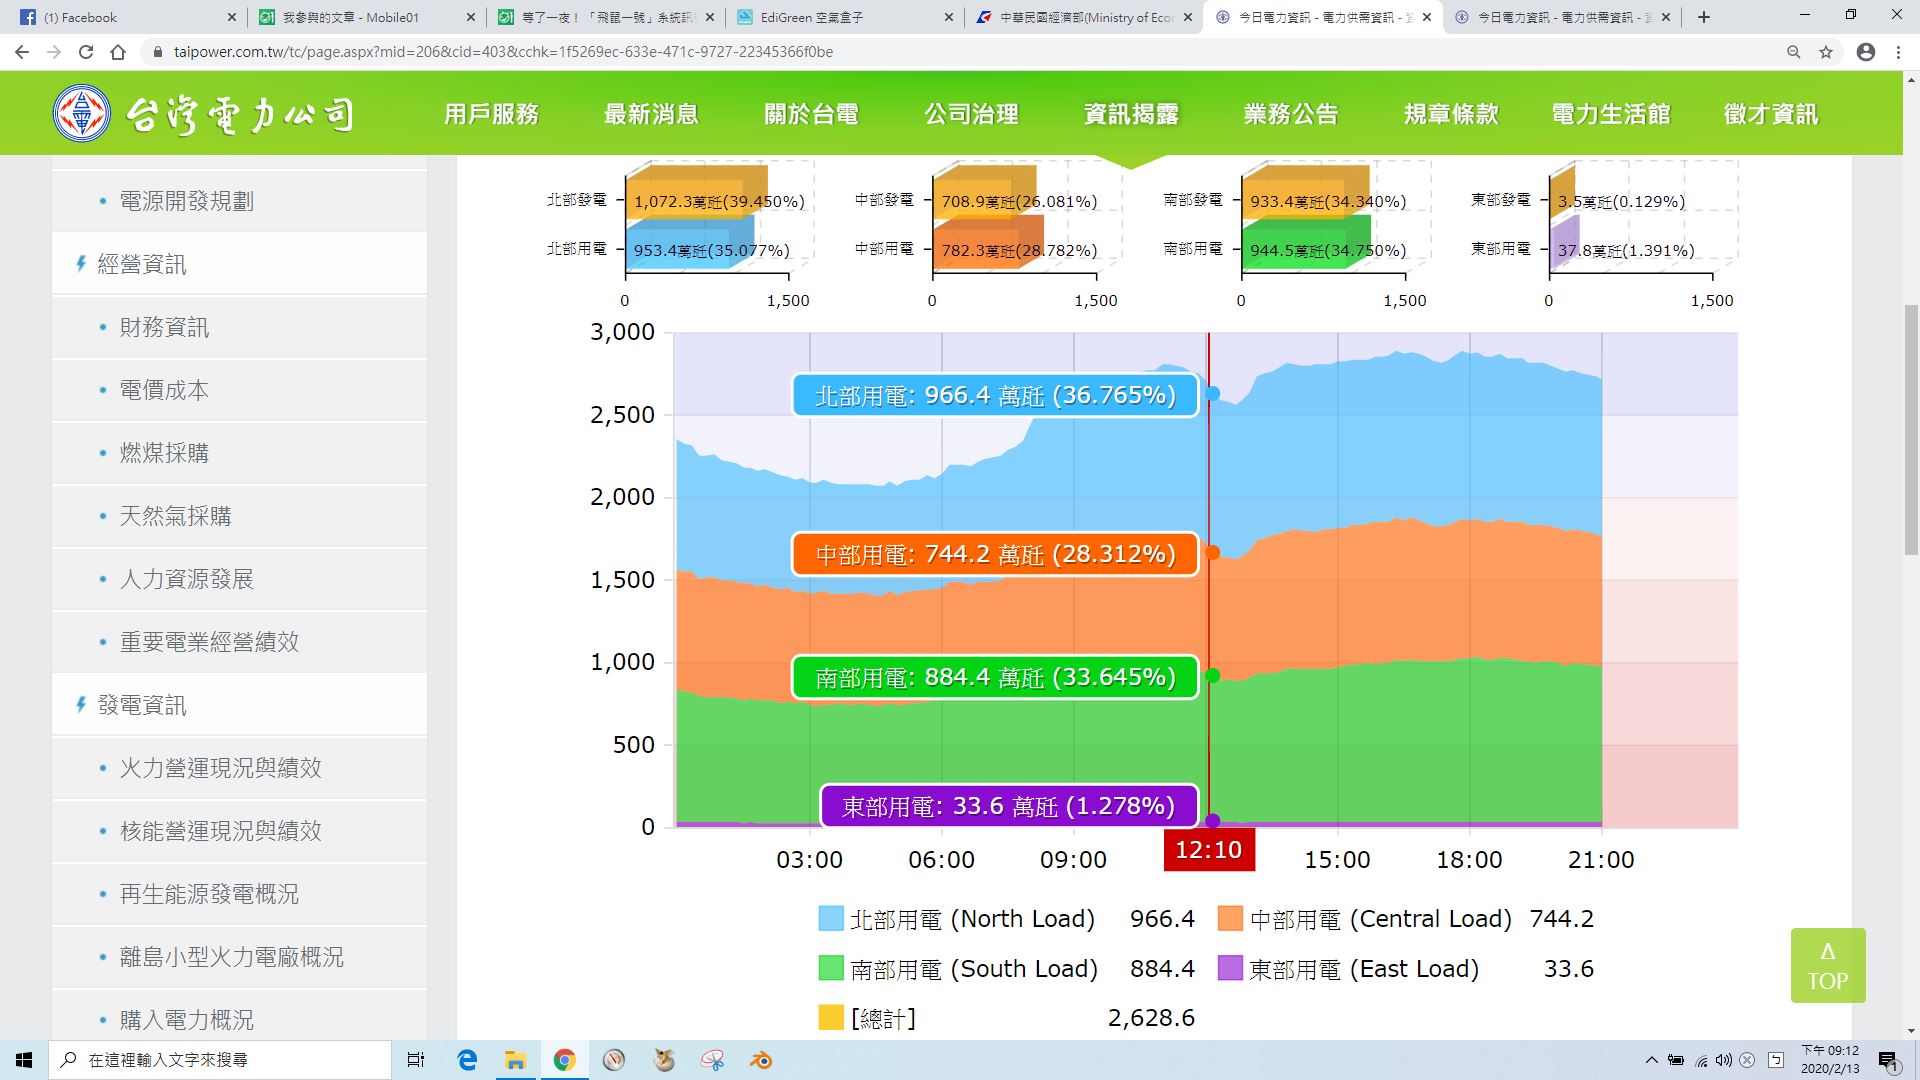Screen dimensions: 1920x1080
Task: Open the browser home page icon
Action: 118,52
